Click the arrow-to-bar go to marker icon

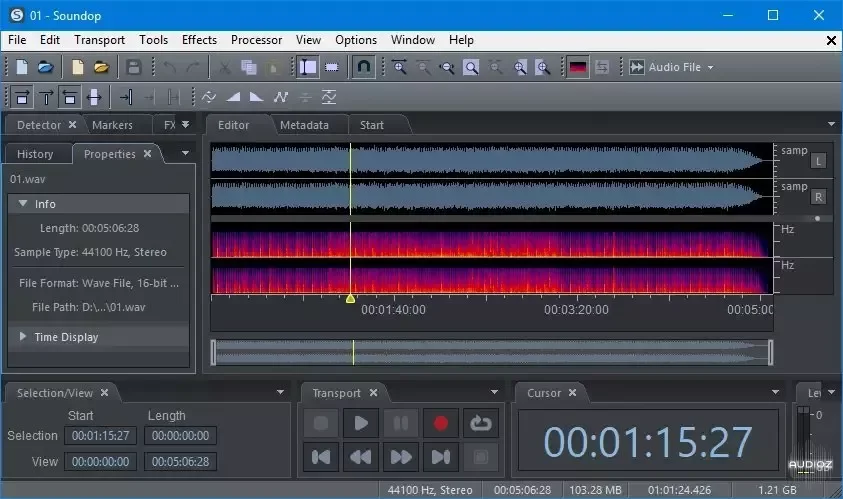click(126, 97)
